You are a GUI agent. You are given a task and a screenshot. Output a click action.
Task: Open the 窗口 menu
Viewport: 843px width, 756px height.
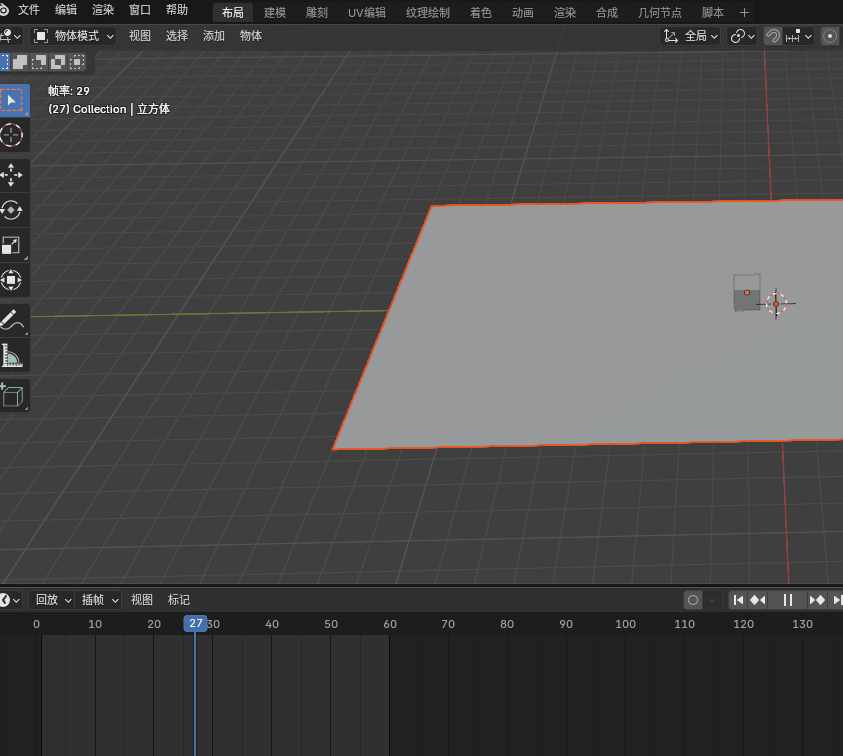click(x=140, y=10)
